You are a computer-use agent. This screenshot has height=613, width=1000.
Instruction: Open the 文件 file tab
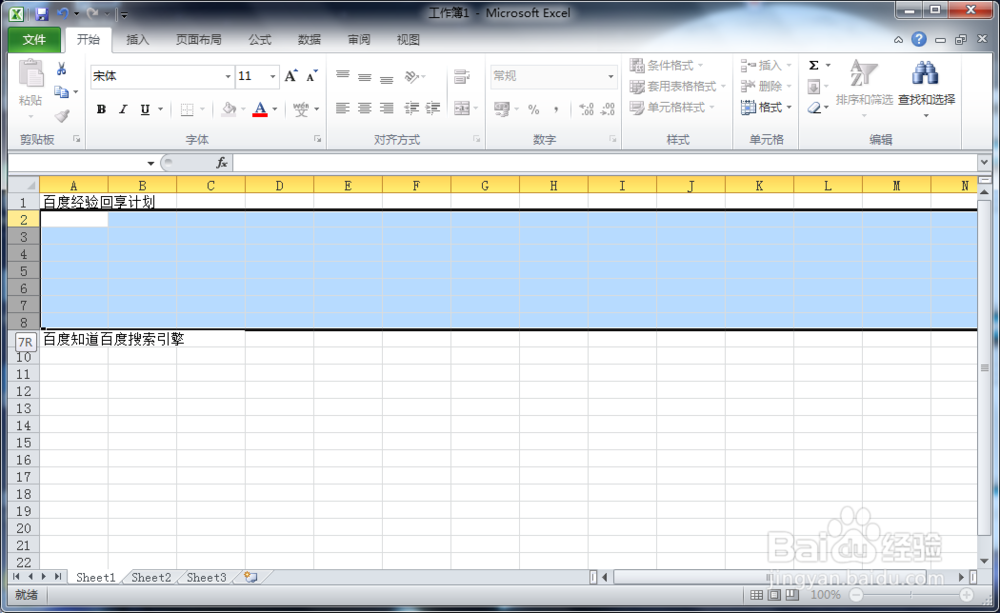pyautogui.click(x=34, y=40)
